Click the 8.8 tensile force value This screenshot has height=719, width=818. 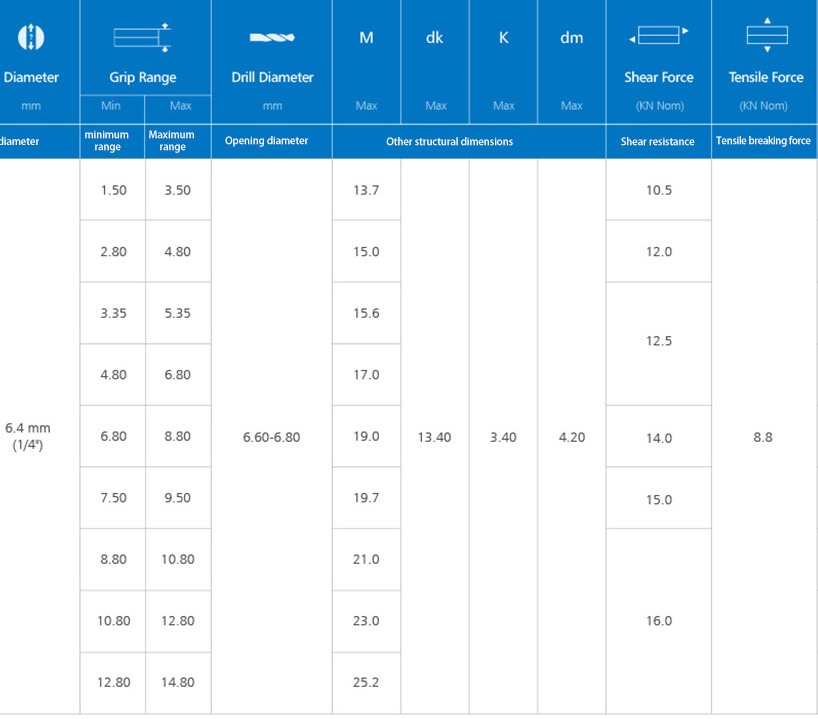coord(763,437)
